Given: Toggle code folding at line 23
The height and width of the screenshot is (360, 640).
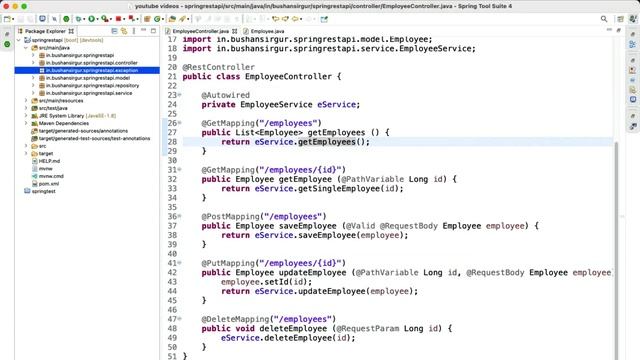Looking at the screenshot, I should pos(180,95).
